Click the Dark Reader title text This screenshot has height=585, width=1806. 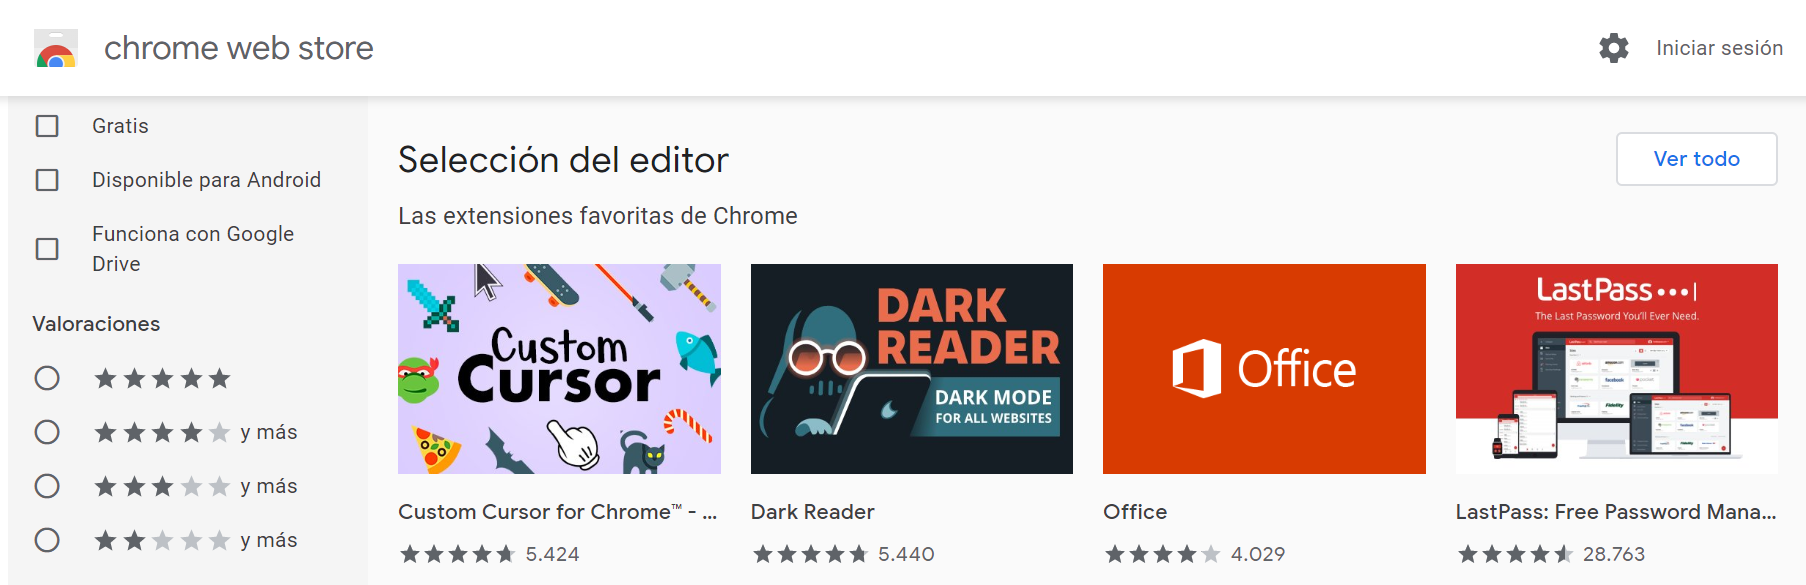[812, 512]
